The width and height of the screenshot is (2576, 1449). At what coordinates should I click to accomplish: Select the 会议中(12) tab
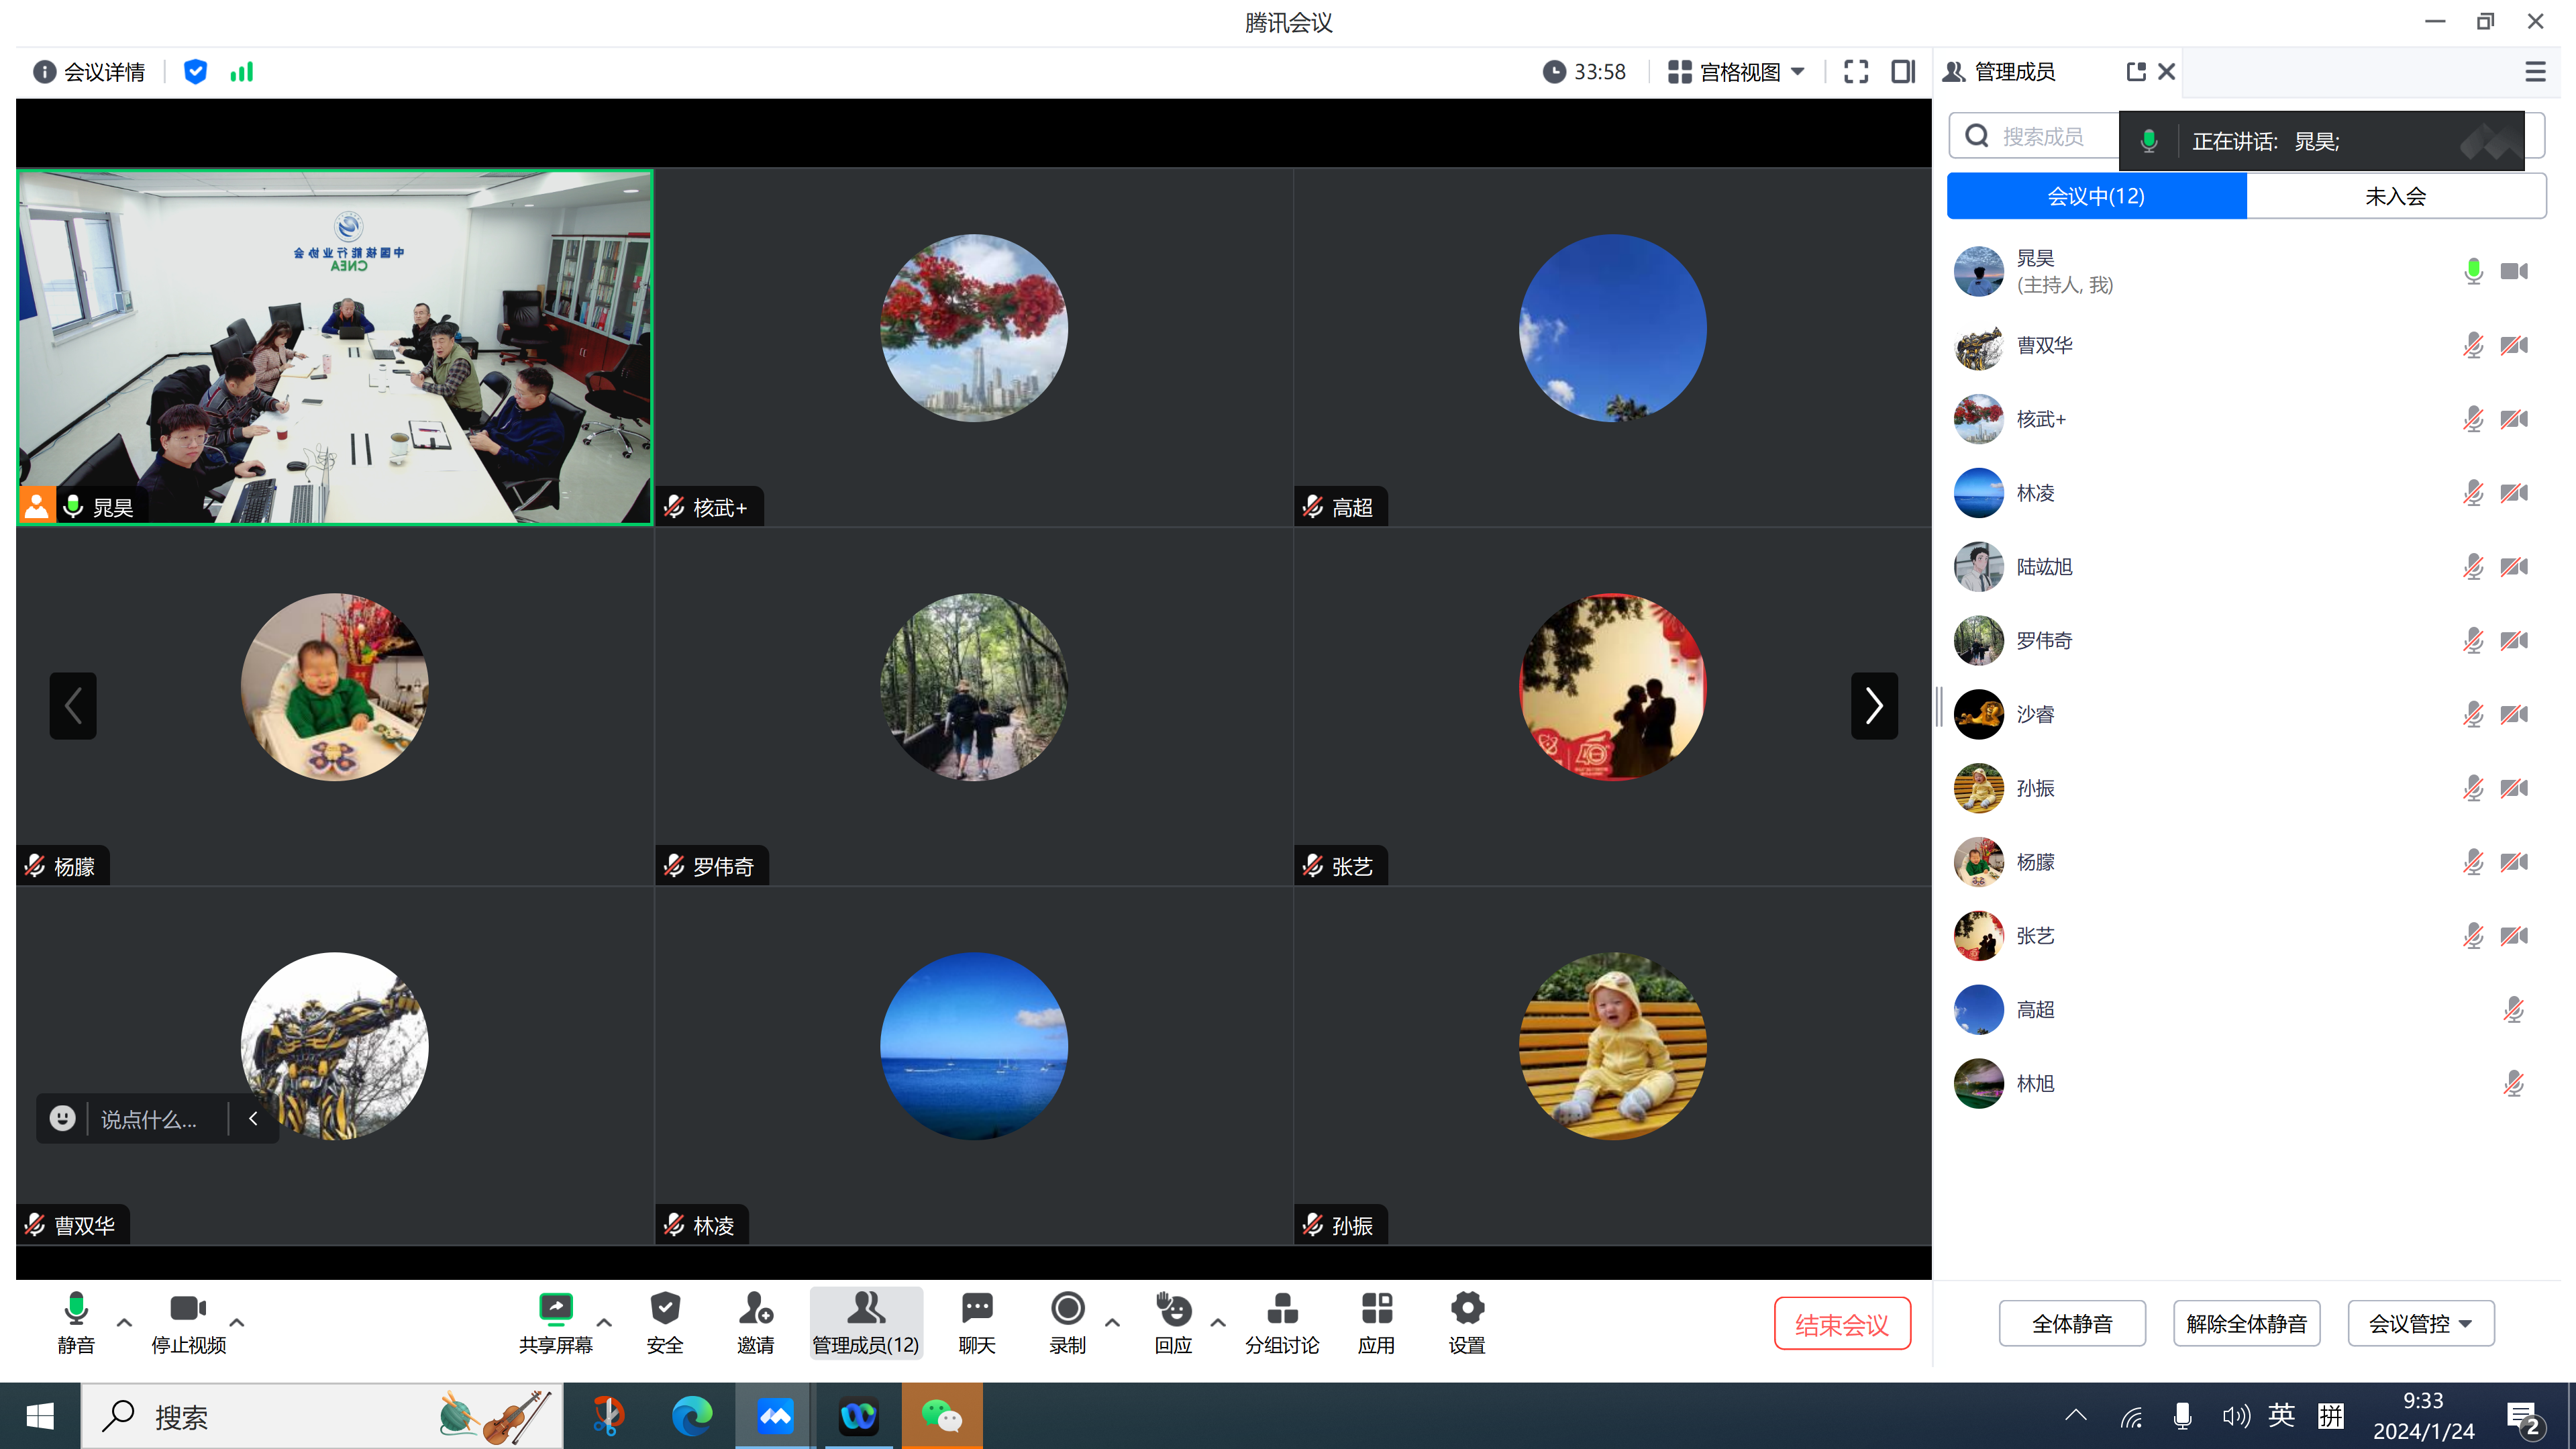(x=2096, y=196)
